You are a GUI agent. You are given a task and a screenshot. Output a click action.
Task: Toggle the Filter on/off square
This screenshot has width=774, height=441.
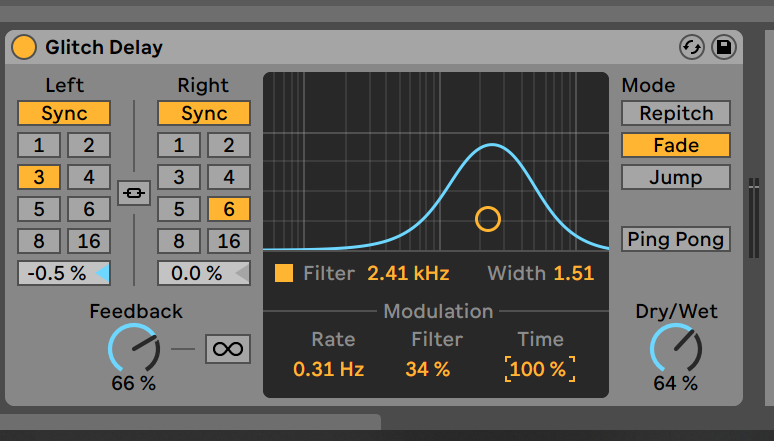[284, 273]
